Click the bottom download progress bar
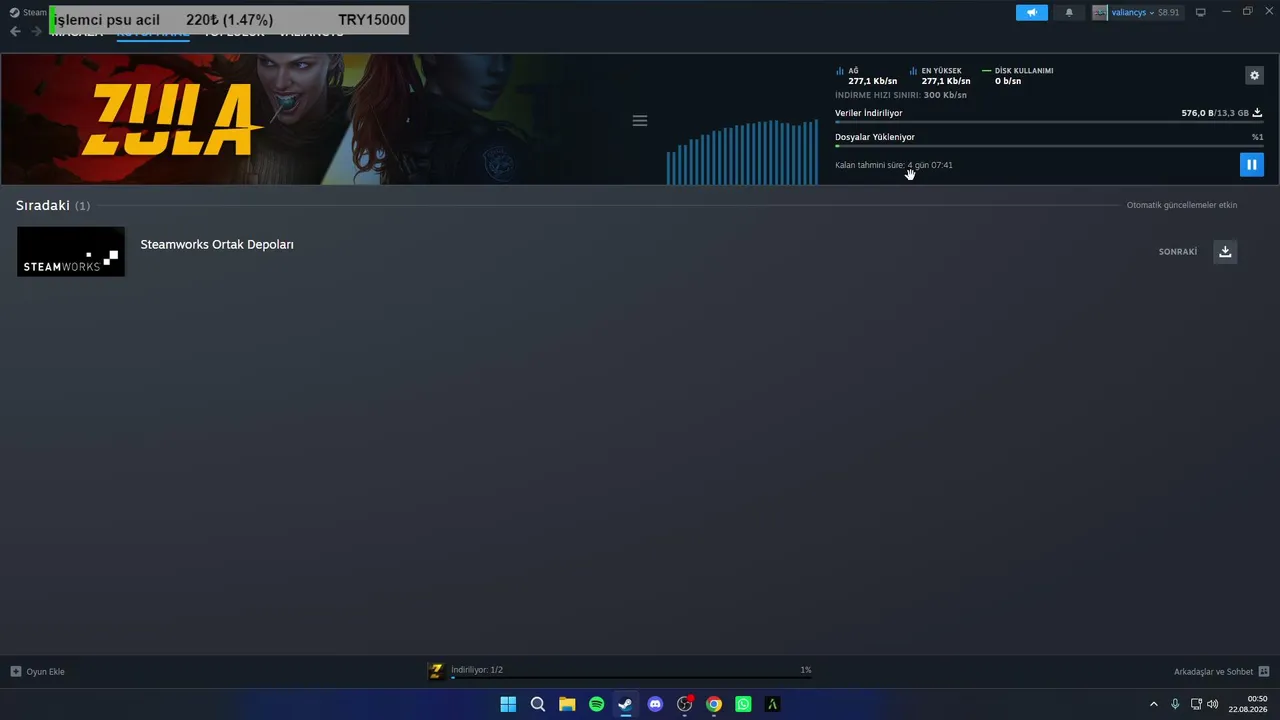 click(631, 678)
